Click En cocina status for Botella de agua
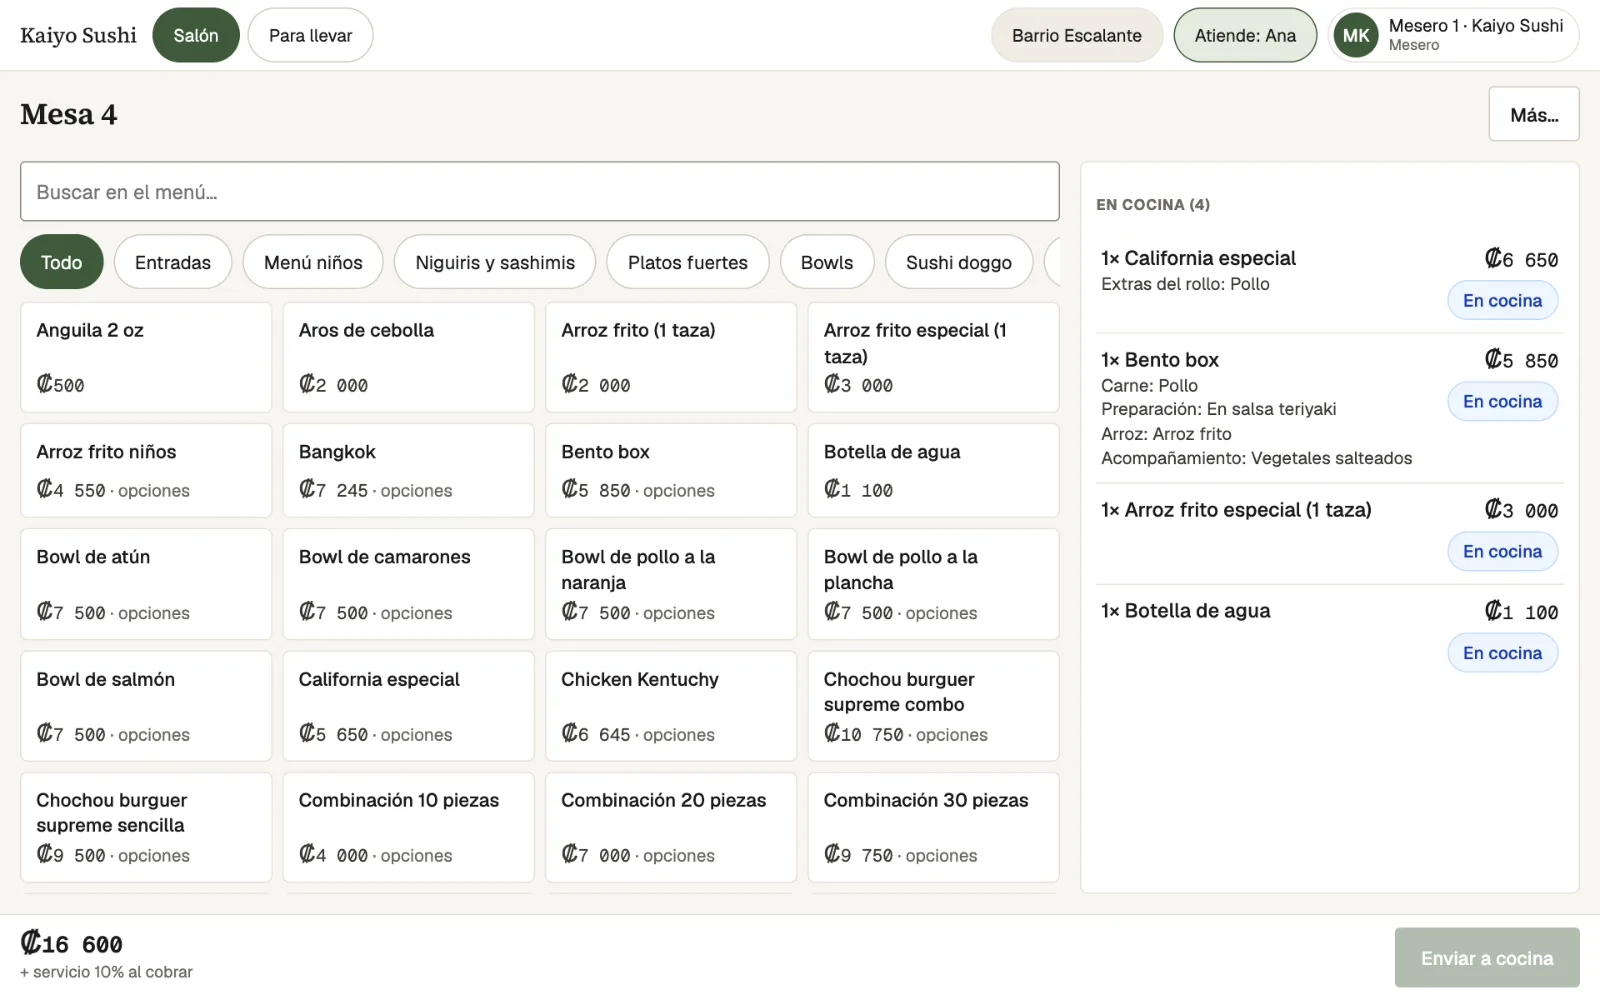 pyautogui.click(x=1503, y=654)
